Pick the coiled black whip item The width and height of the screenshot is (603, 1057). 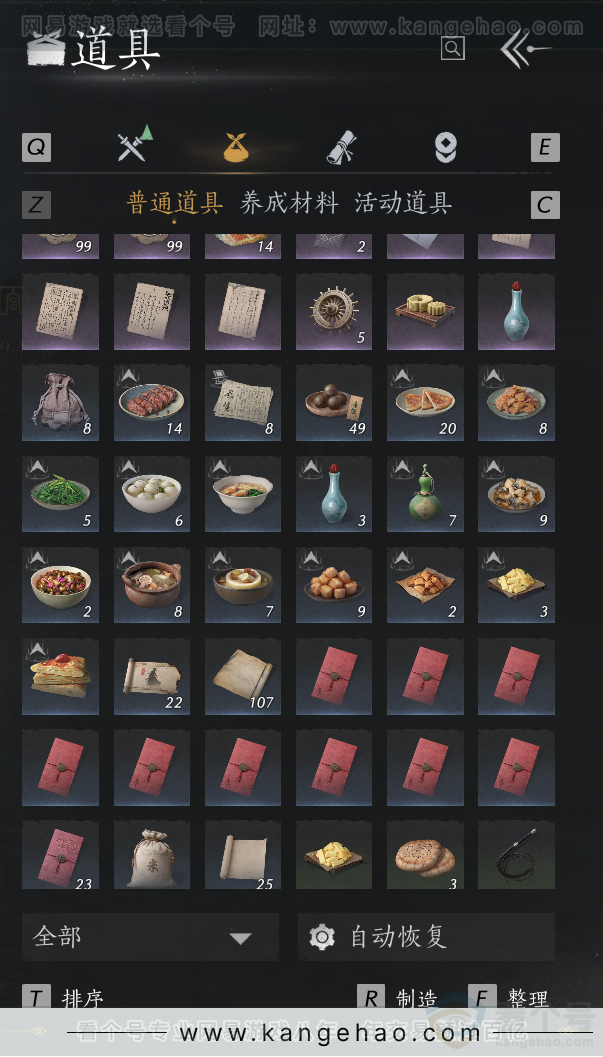516,855
